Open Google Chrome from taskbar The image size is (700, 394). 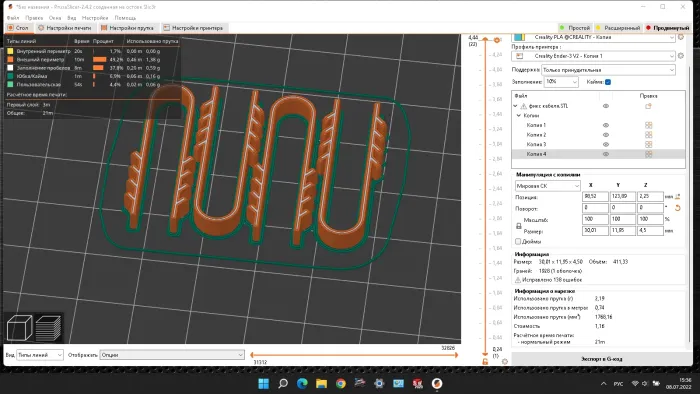(x=341, y=383)
